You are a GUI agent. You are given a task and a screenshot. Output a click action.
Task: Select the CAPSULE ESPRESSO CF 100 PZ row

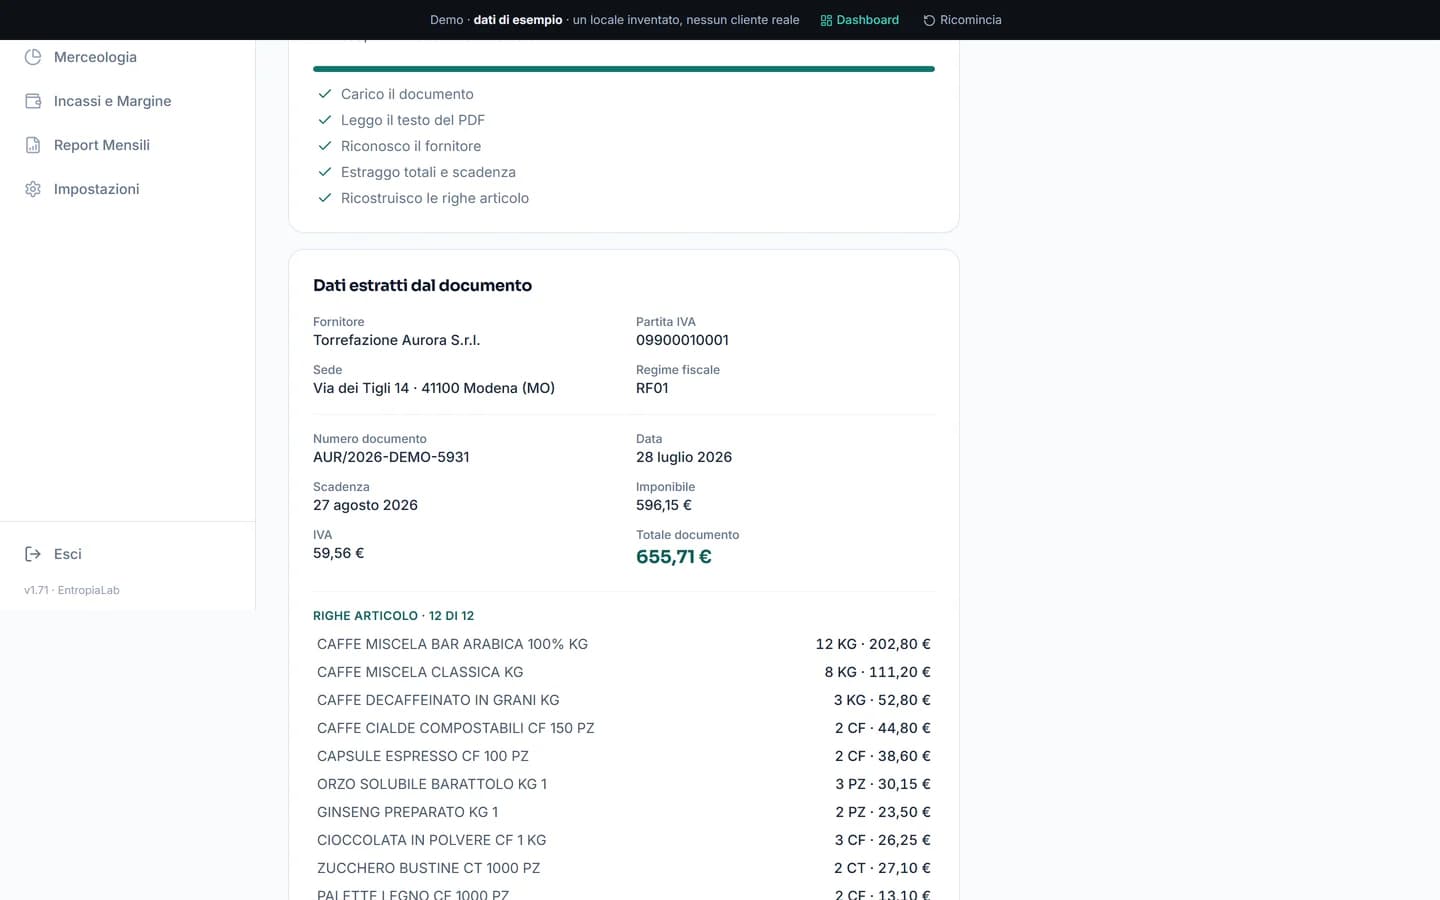pyautogui.click(x=624, y=756)
